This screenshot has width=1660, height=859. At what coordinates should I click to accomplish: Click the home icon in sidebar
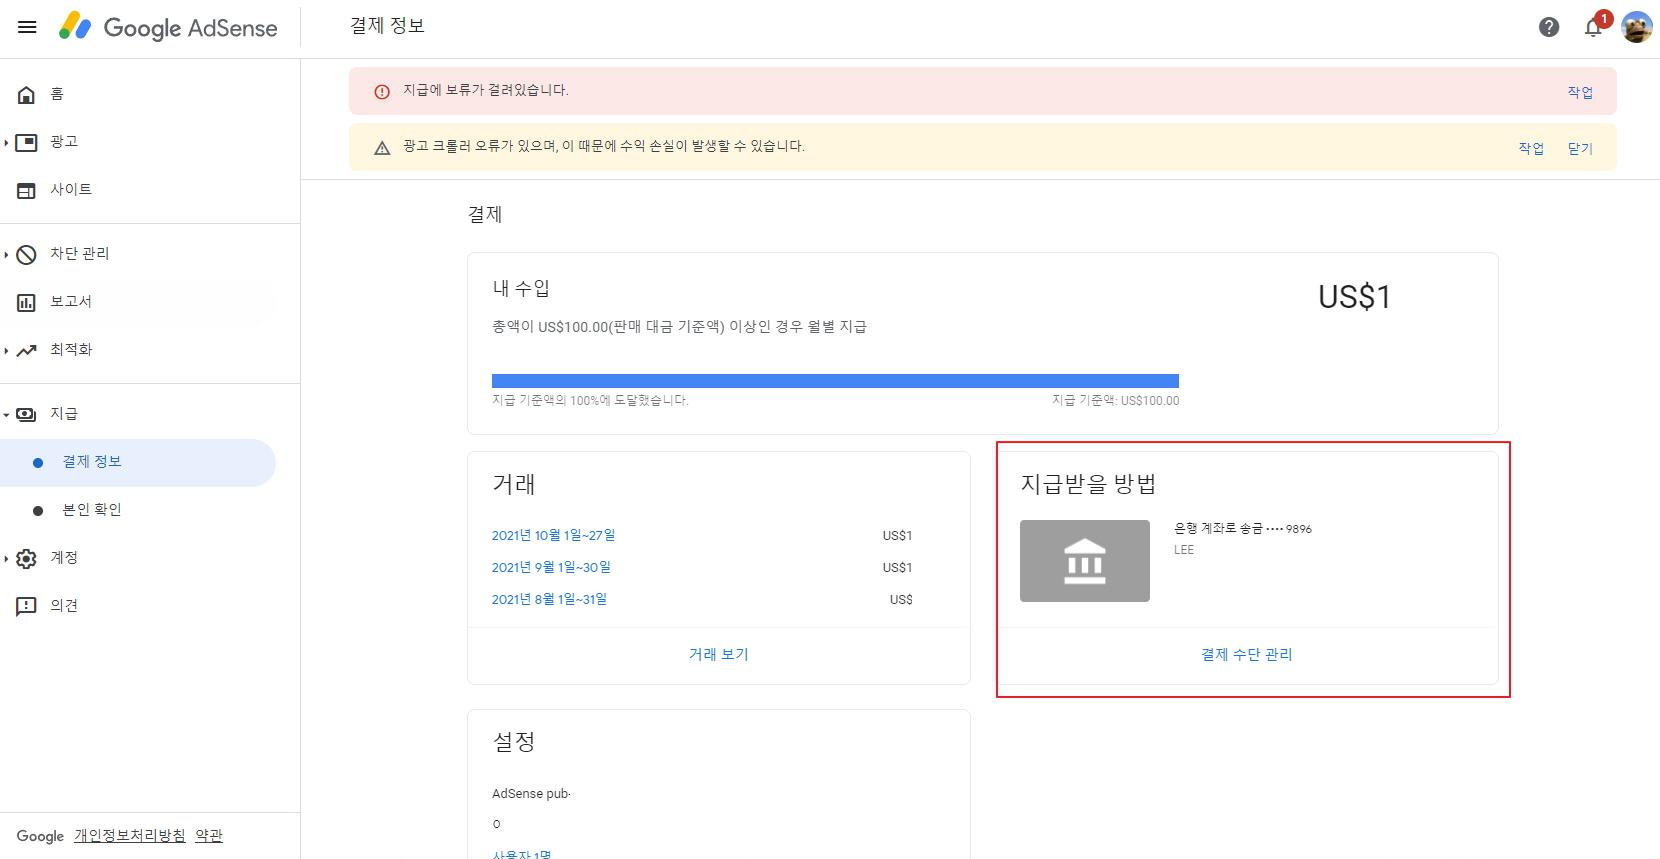pos(27,94)
